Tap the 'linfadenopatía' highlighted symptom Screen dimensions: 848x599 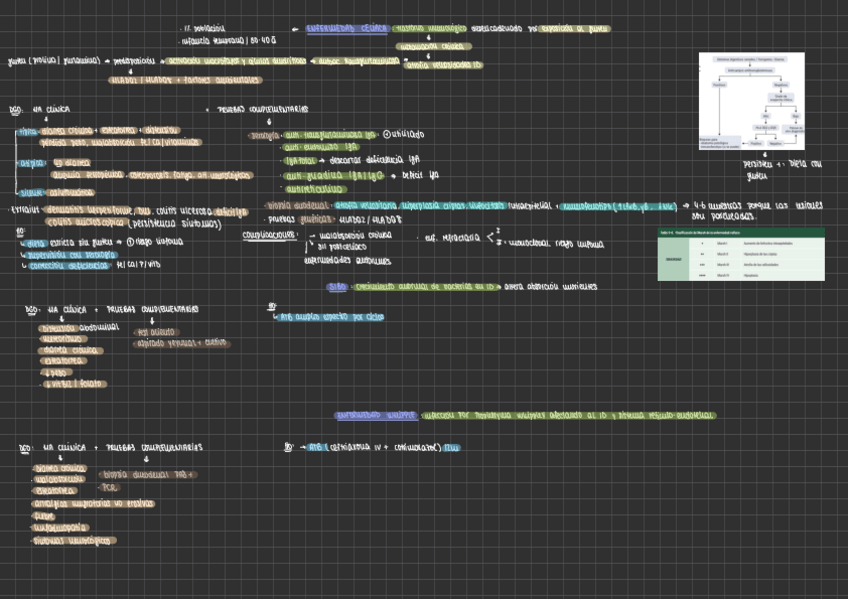[60, 528]
